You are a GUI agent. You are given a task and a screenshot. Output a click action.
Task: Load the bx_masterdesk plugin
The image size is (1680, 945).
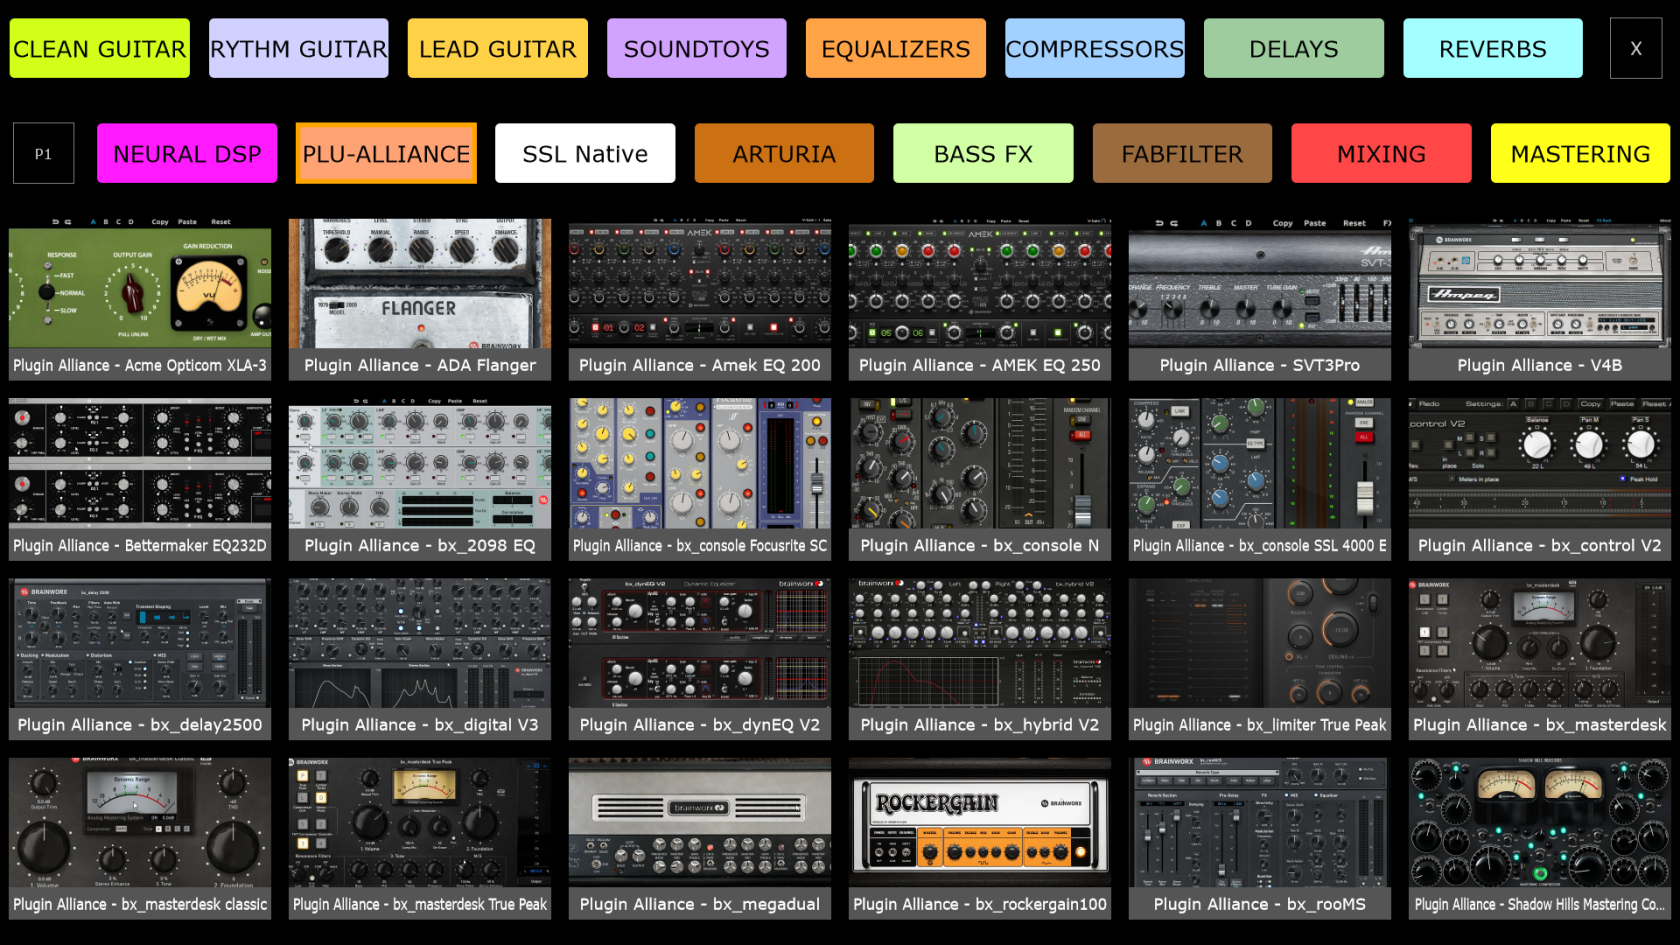[1540, 658]
